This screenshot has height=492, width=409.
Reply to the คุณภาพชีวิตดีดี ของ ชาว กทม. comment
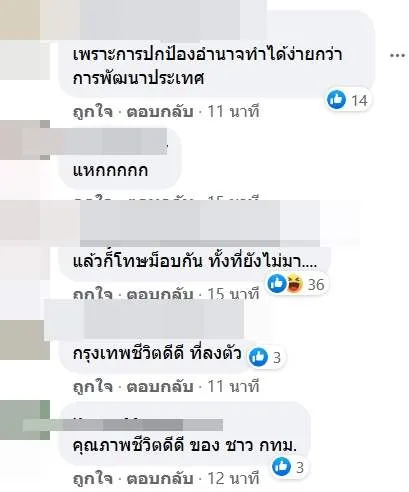coord(160,479)
